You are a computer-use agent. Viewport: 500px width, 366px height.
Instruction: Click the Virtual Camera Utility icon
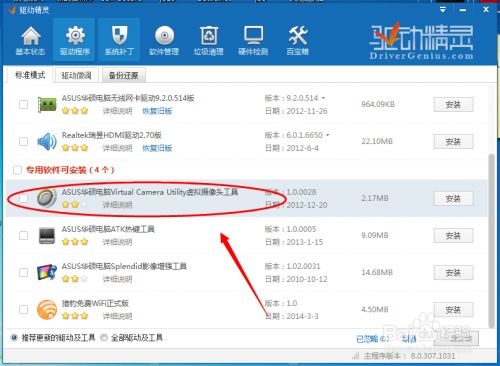click(x=47, y=198)
